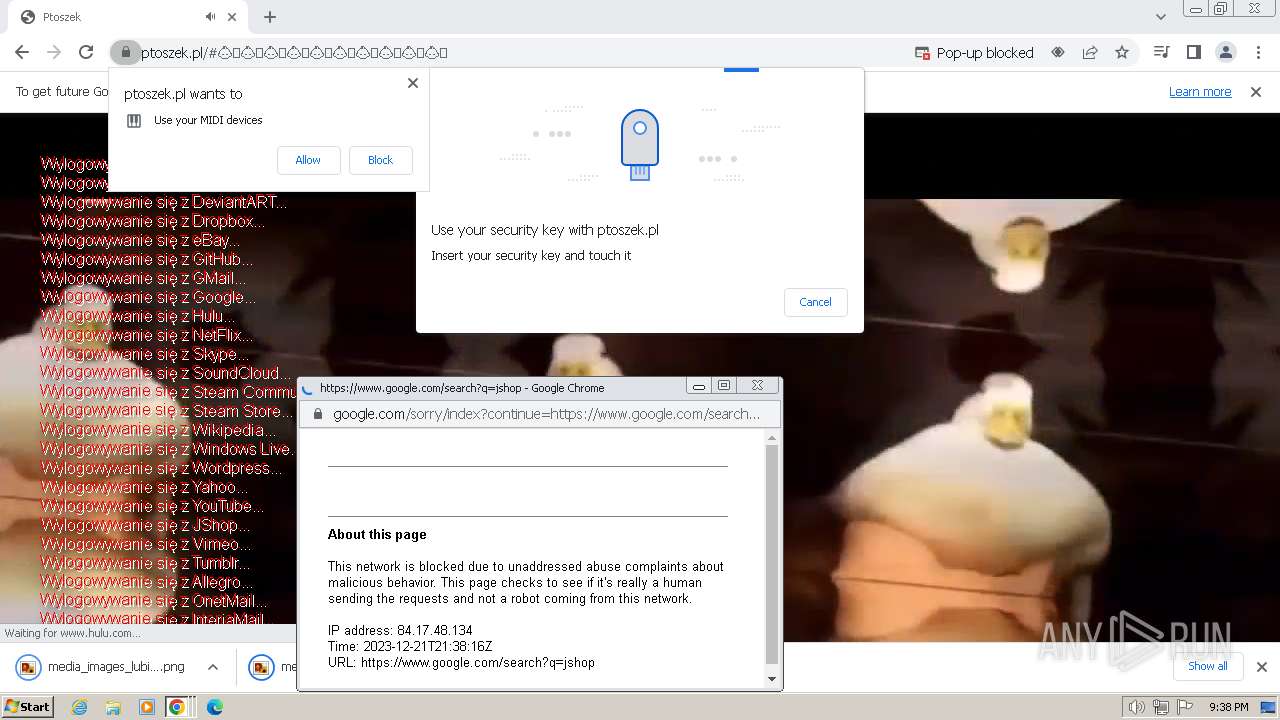
Task: Open Chrome three-dot menu
Action: tap(1258, 53)
